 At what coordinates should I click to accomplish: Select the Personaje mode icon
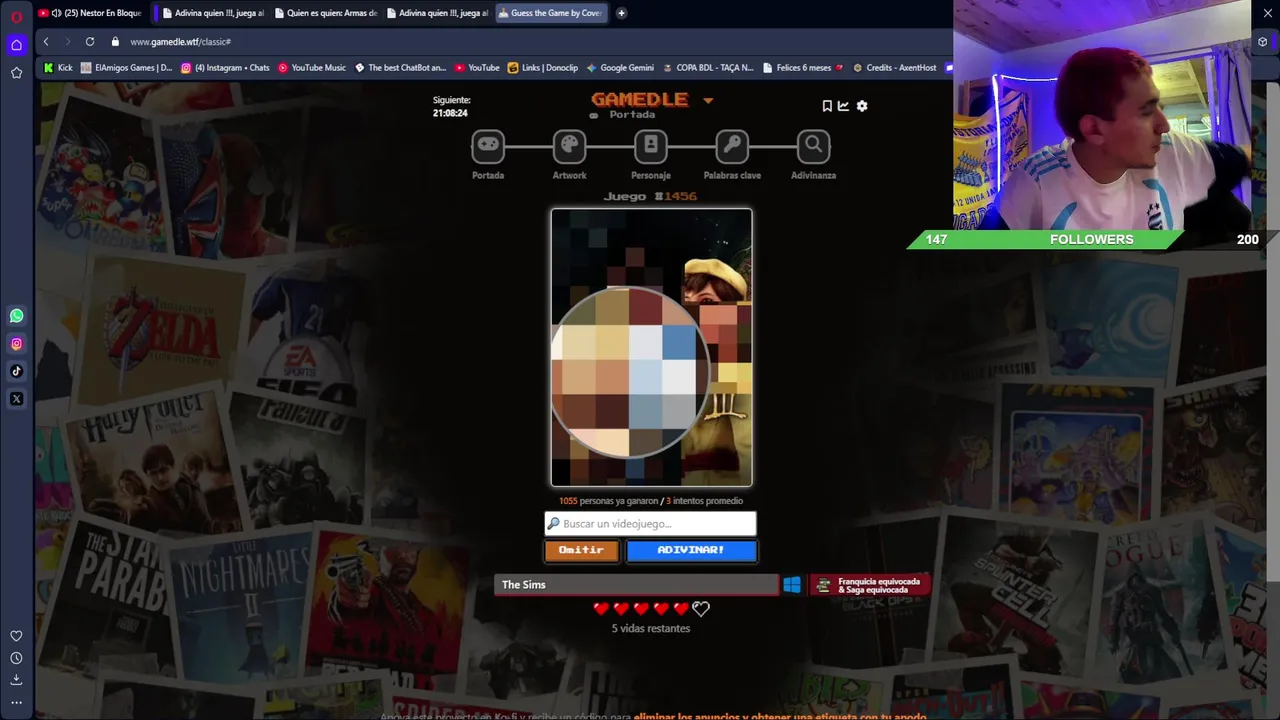(x=650, y=146)
